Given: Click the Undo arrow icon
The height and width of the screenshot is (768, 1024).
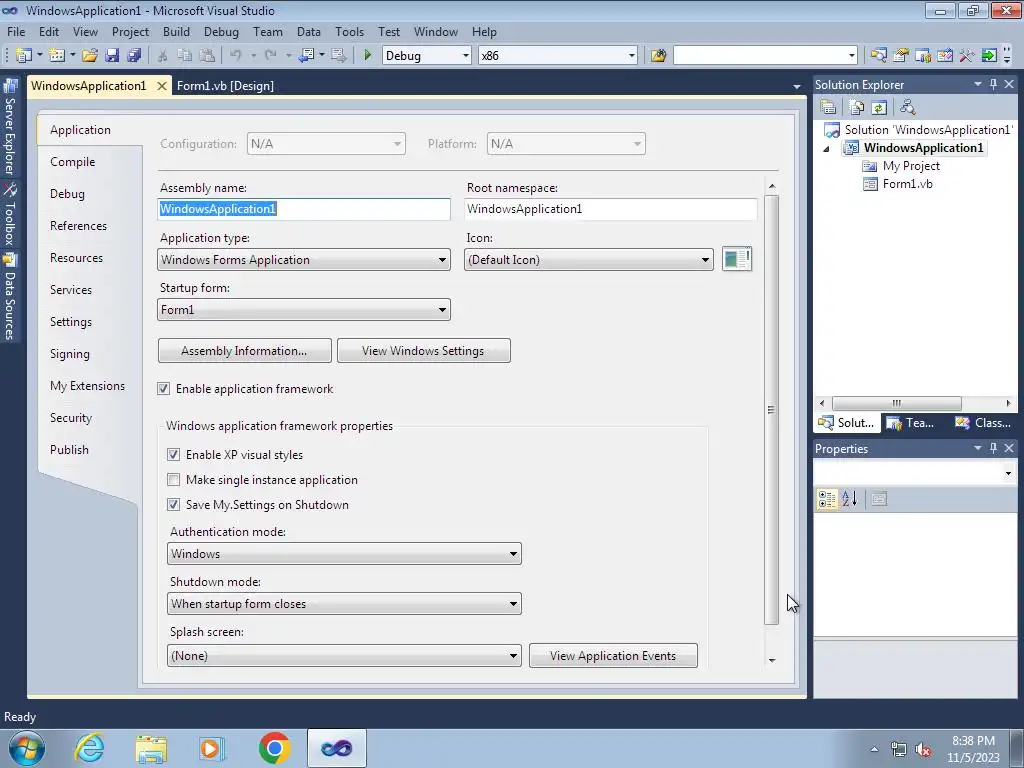Looking at the screenshot, I should pos(236,56).
